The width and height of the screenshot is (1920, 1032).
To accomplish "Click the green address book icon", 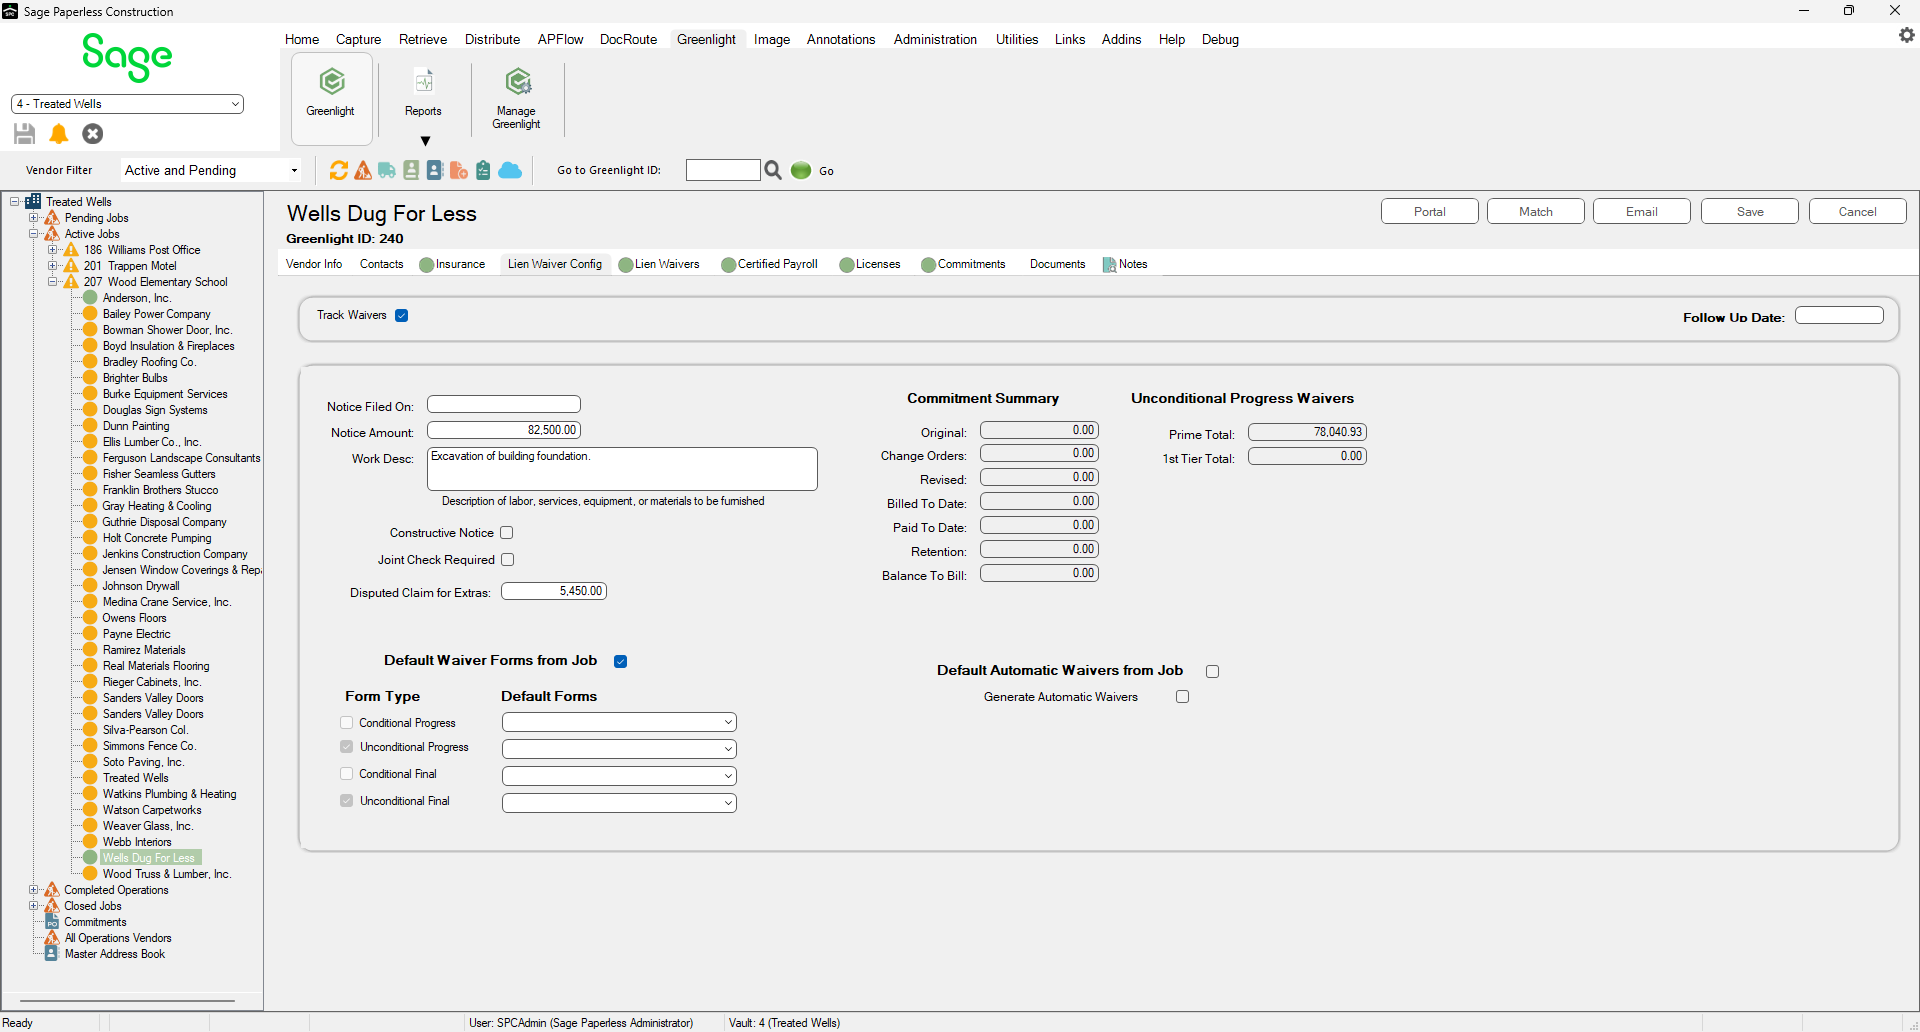I will (411, 170).
